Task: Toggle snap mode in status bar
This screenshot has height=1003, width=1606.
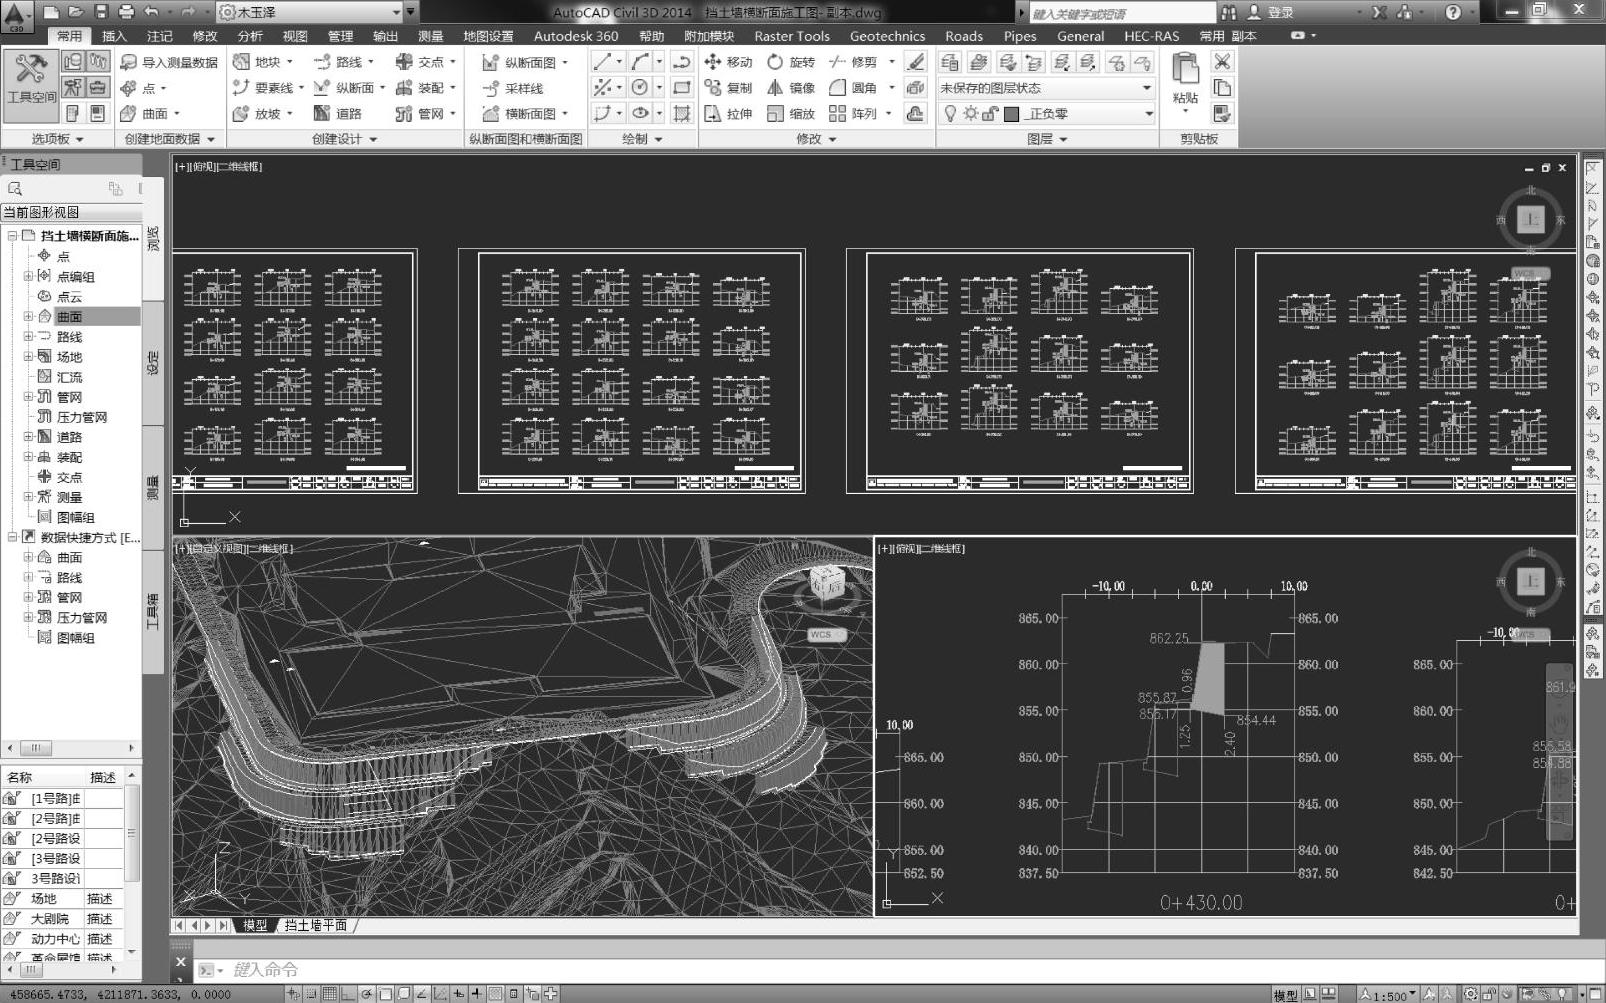Action: tap(311, 994)
